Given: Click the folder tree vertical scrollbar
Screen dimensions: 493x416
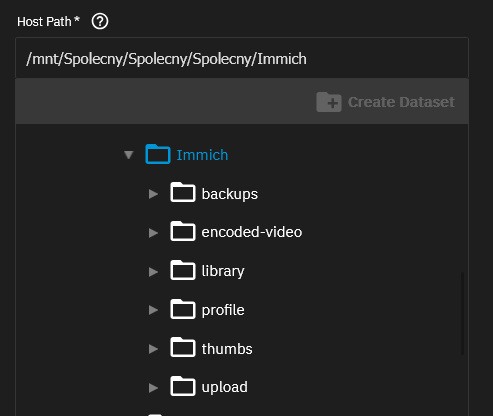Looking at the screenshot, I should coord(462,313).
